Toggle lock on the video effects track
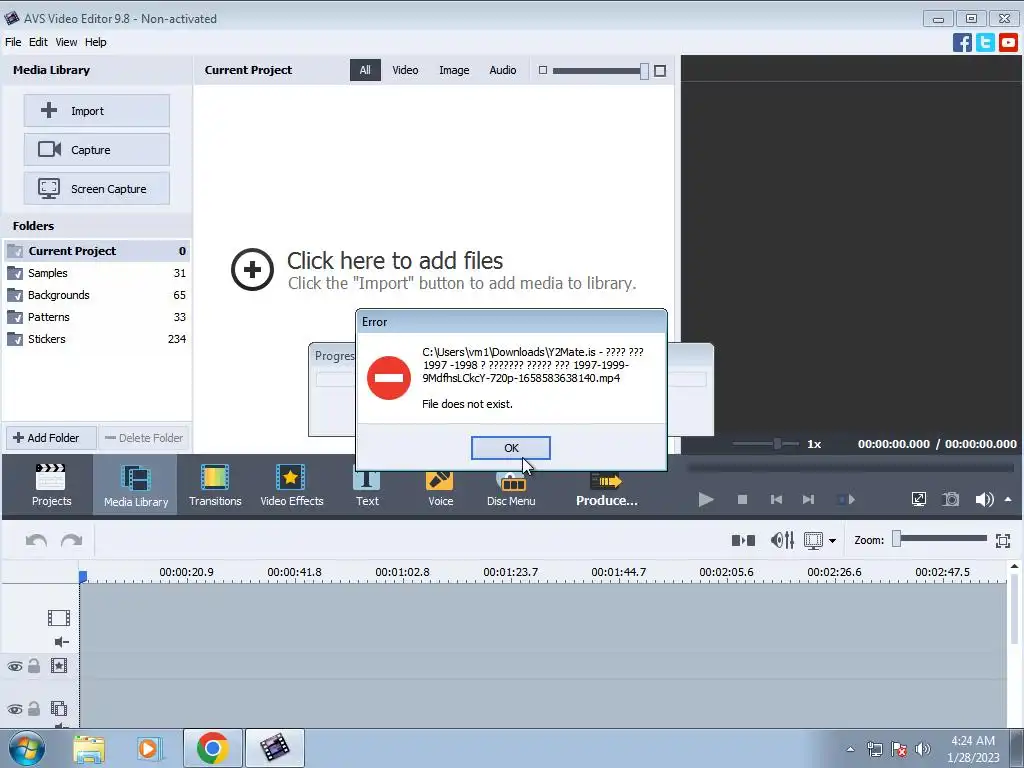This screenshot has height=768, width=1024. 34,665
